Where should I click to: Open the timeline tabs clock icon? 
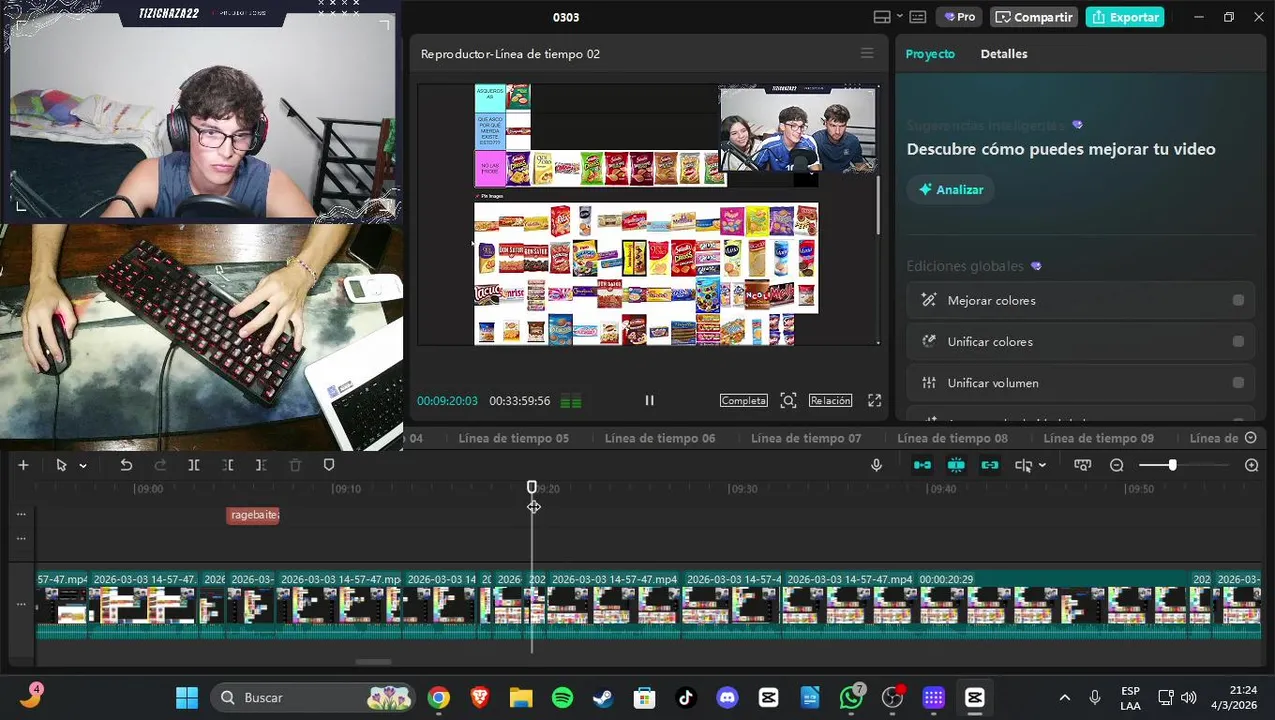click(x=1250, y=438)
